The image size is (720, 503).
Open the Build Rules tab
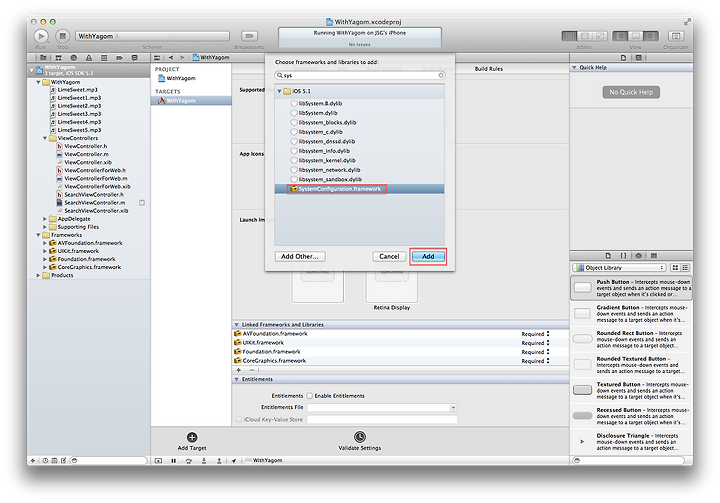[x=489, y=68]
